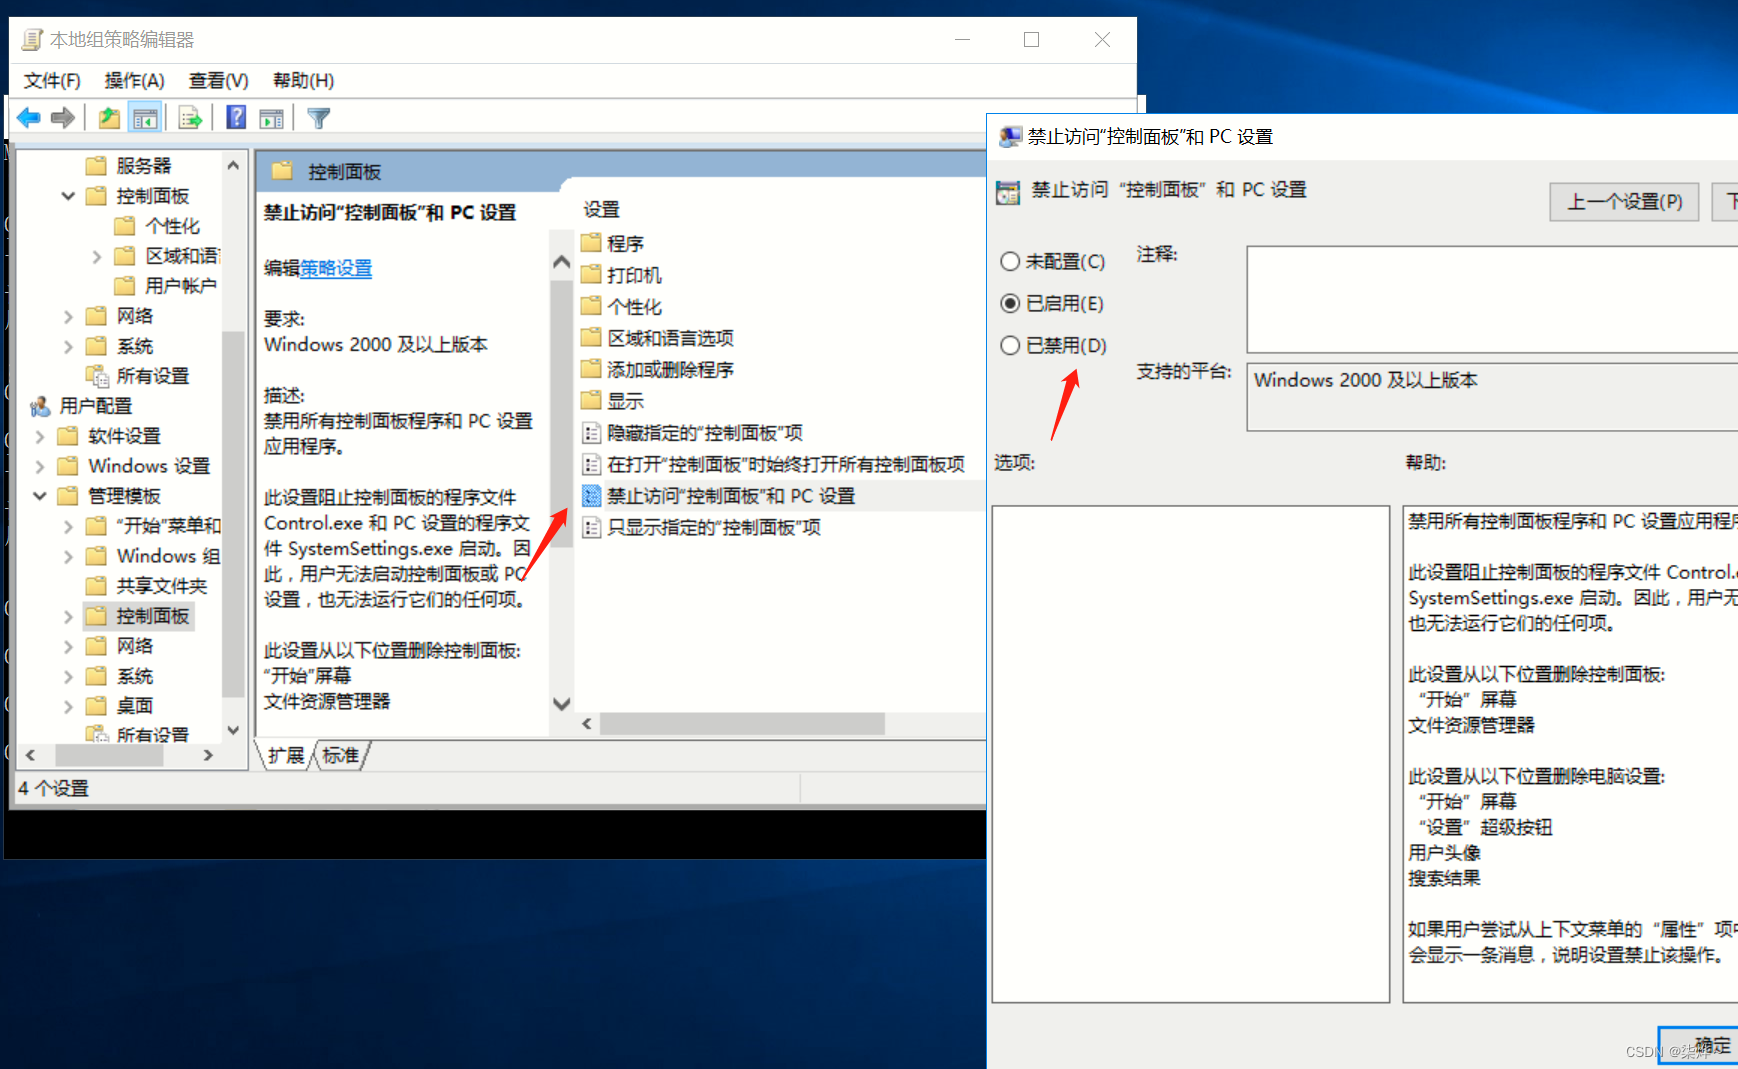Open the 文件(F) menu
This screenshot has width=1738, height=1069.
[x=52, y=80]
